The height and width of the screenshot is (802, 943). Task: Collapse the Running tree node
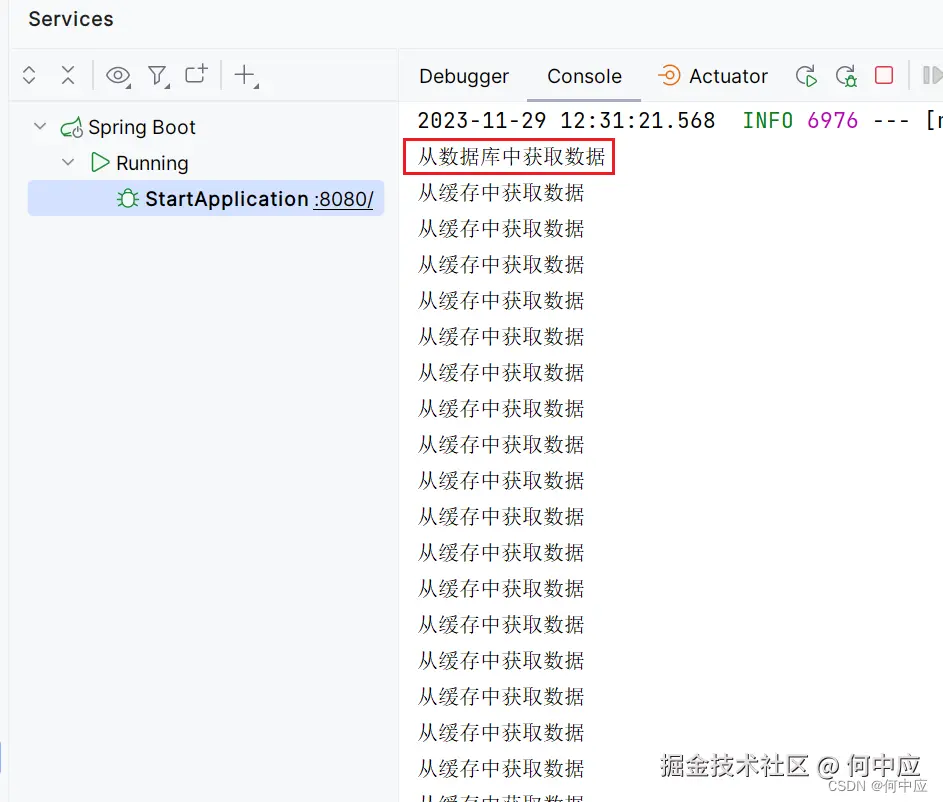tap(67, 162)
